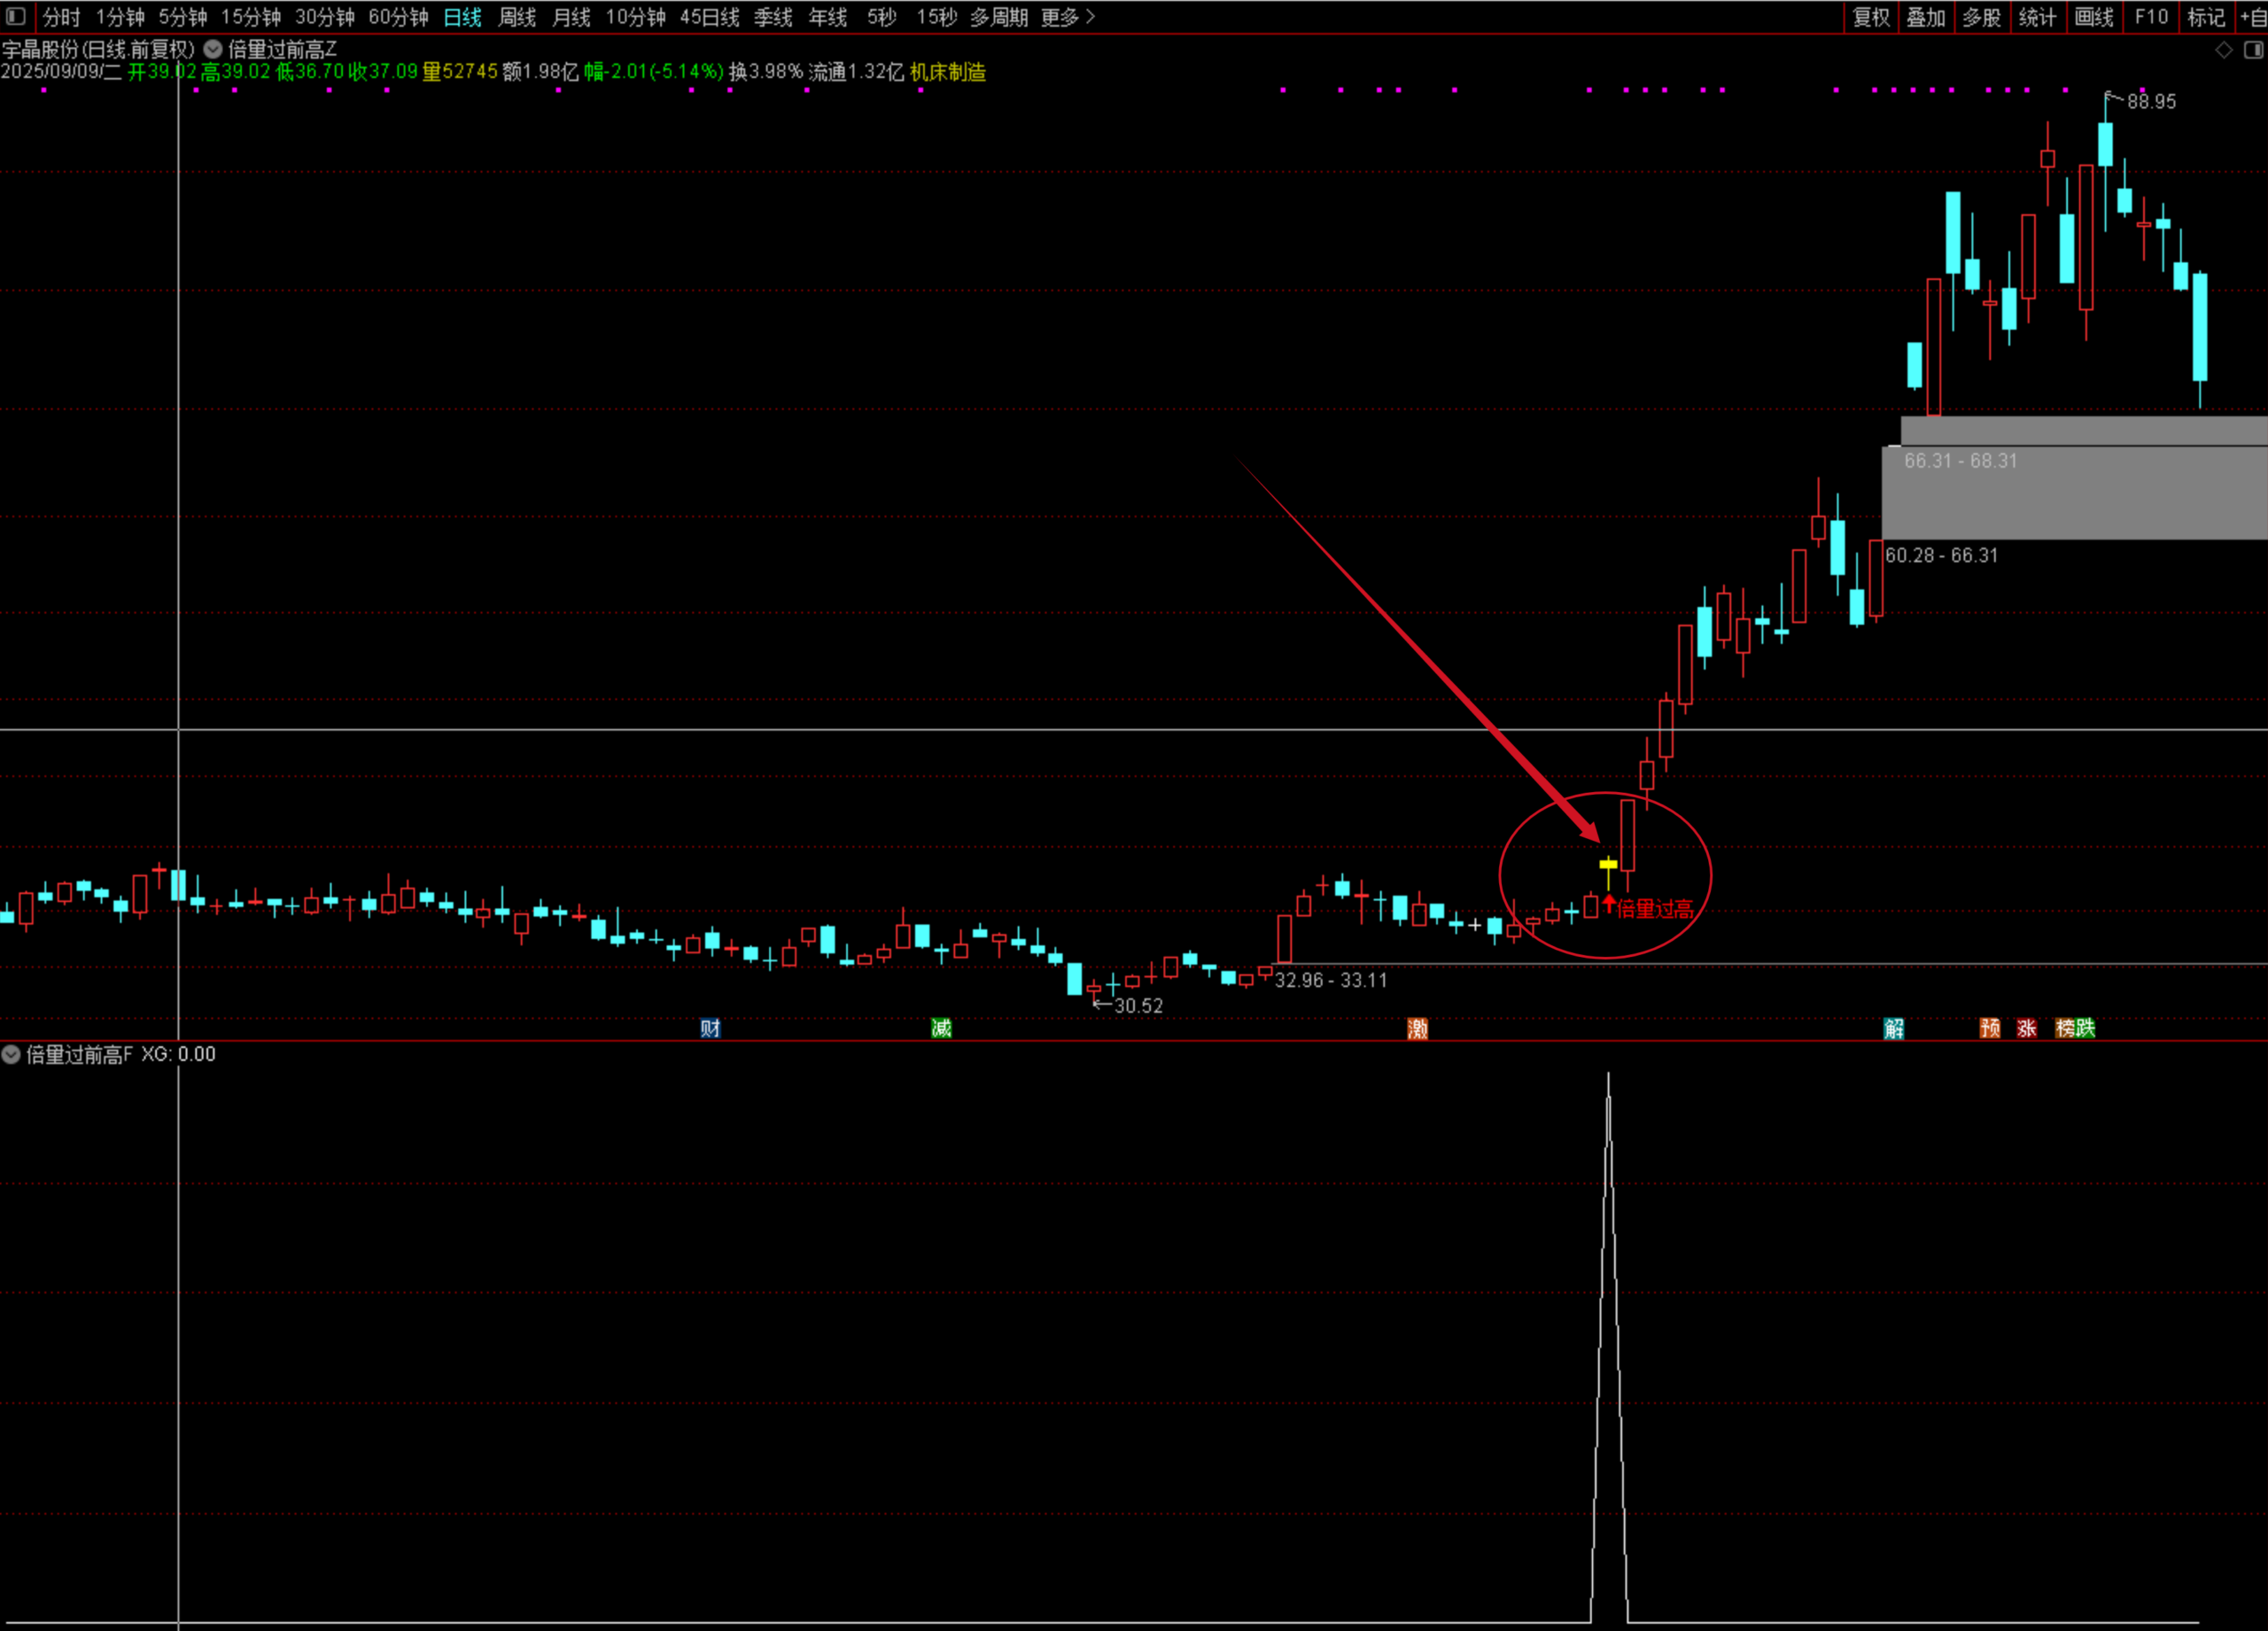Click the 机床制造 industry link

click(947, 72)
